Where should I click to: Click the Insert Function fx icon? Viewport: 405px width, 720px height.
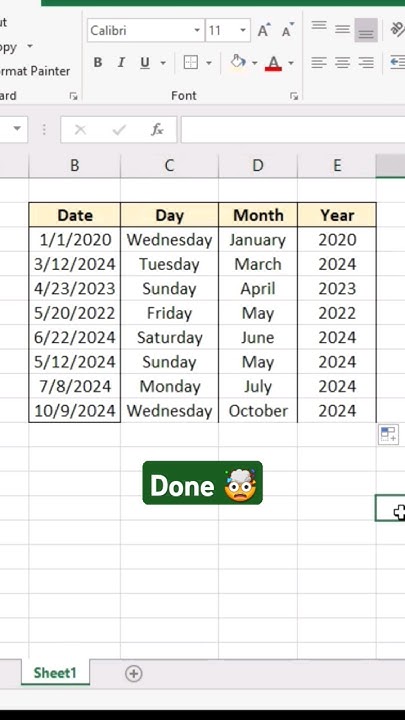(157, 130)
